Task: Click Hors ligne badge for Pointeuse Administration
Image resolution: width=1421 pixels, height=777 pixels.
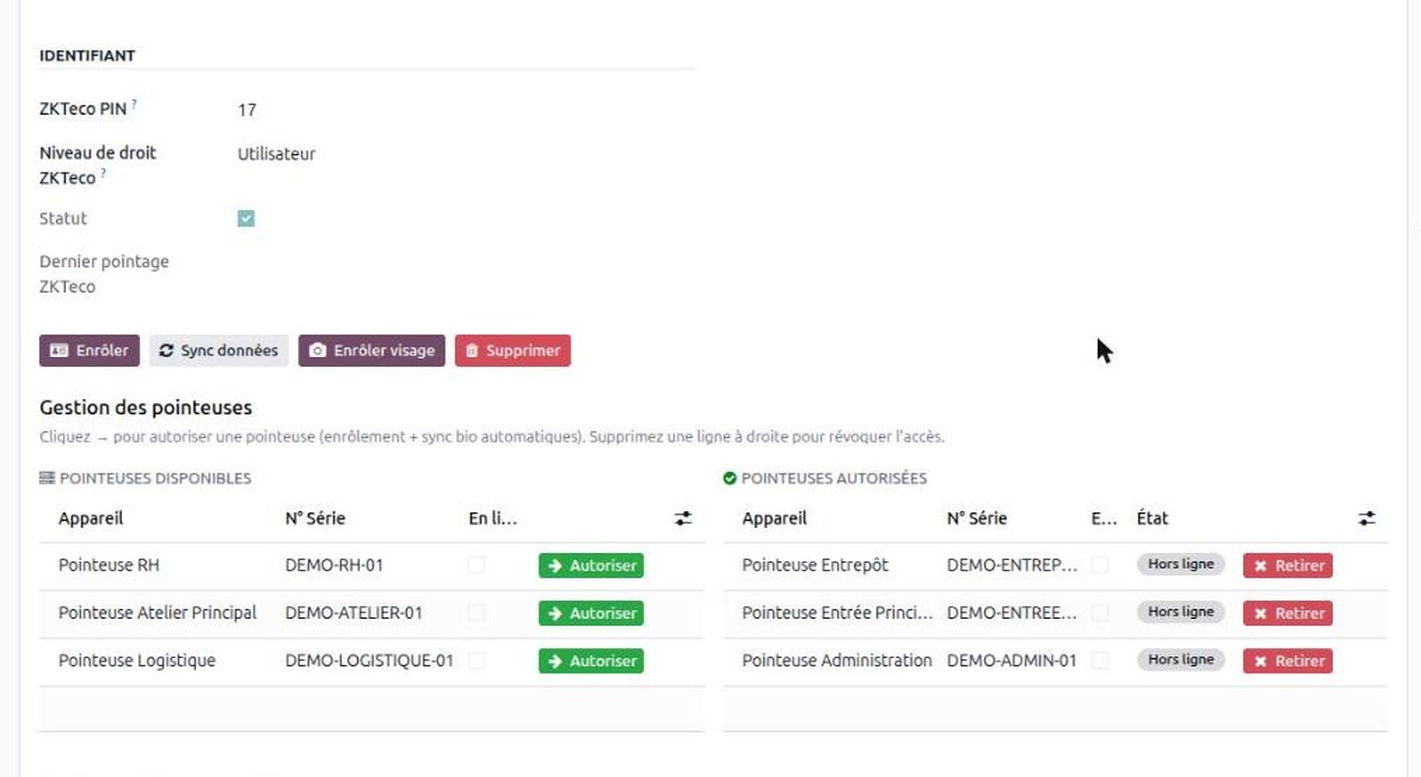Action: (1181, 660)
